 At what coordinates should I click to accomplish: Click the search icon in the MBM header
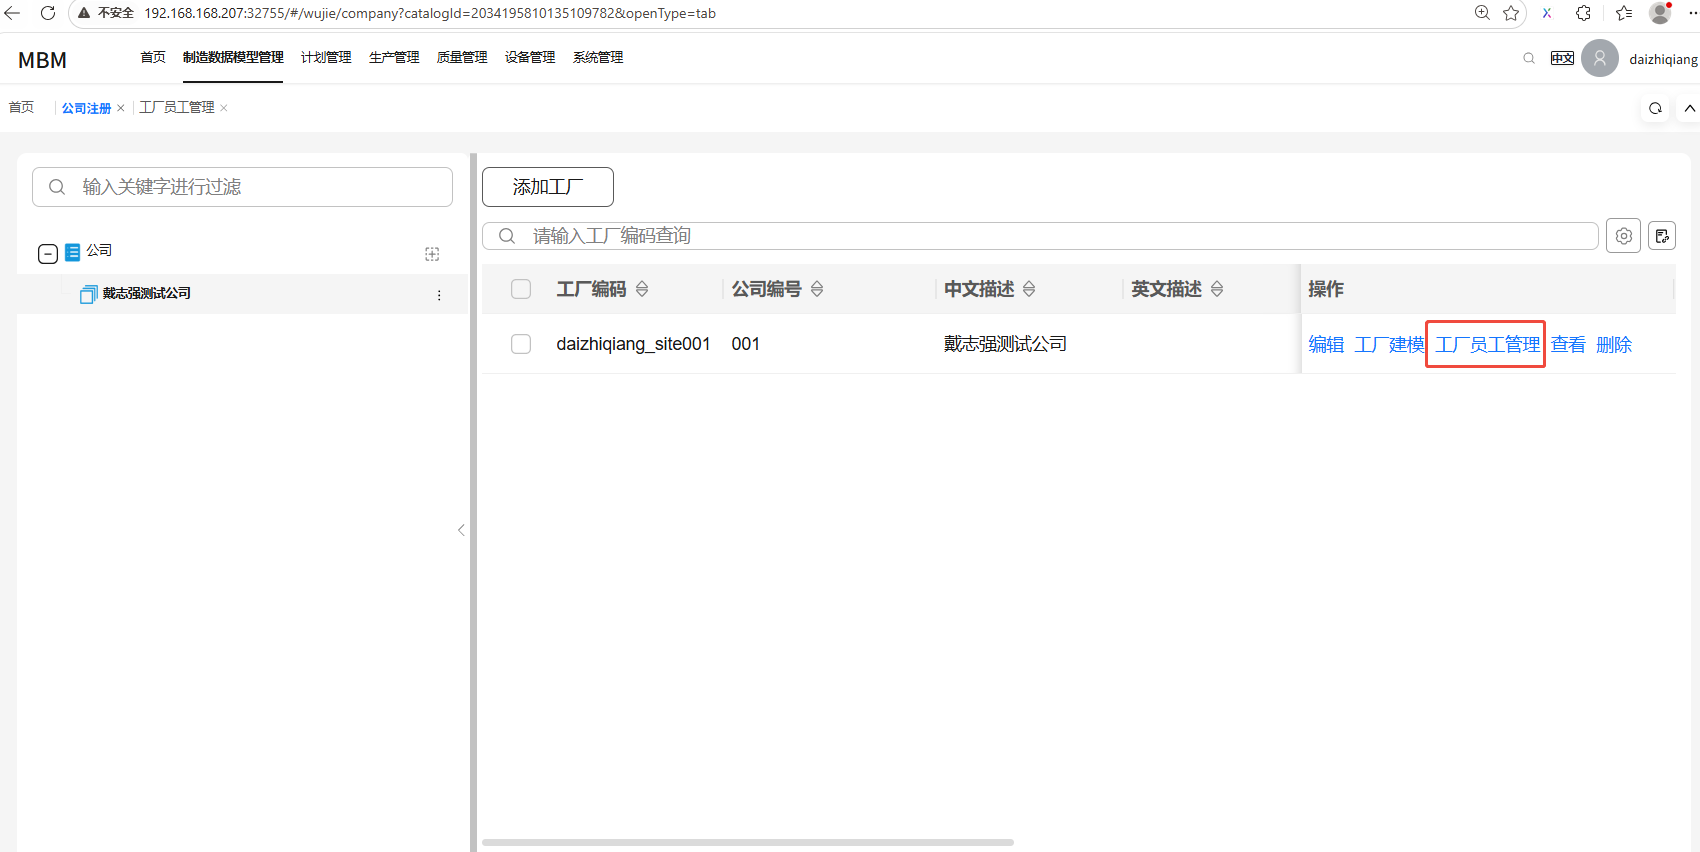tap(1529, 58)
